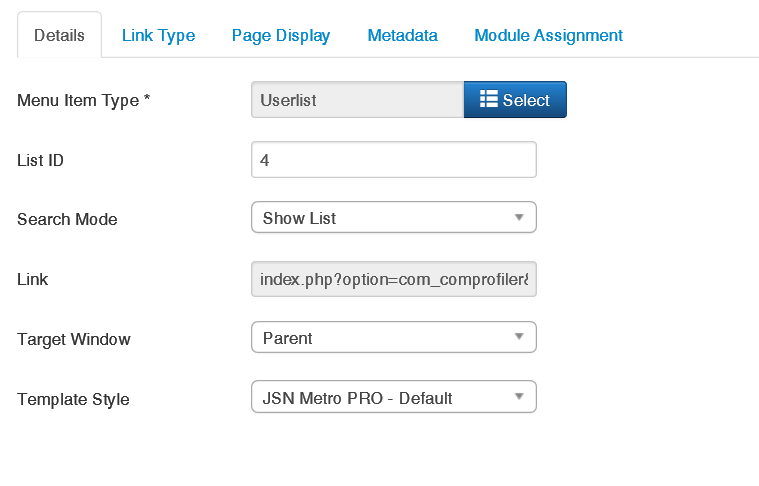Click the Template Style label
Screen dimensions: 759x486
point(74,399)
